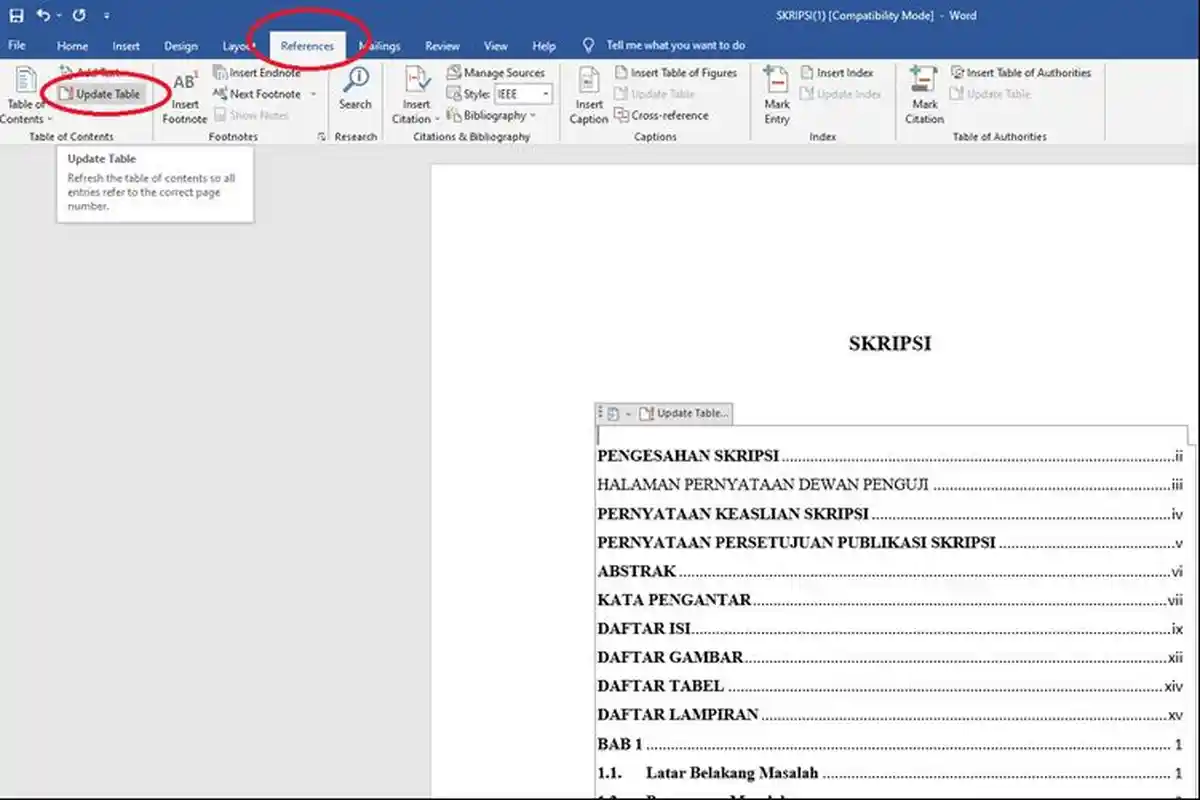Click the Insert Index icon
Viewport: 1200px width, 800px height.
pyautogui.click(x=842, y=72)
